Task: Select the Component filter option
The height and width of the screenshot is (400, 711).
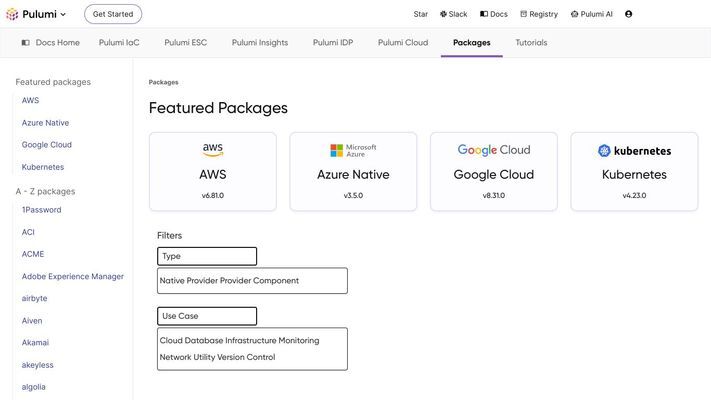Action: tap(276, 281)
